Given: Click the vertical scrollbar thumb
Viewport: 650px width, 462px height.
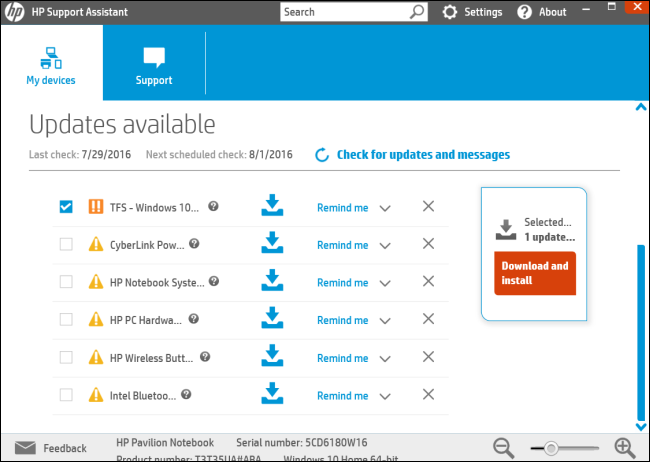Looking at the screenshot, I should click(641, 333).
